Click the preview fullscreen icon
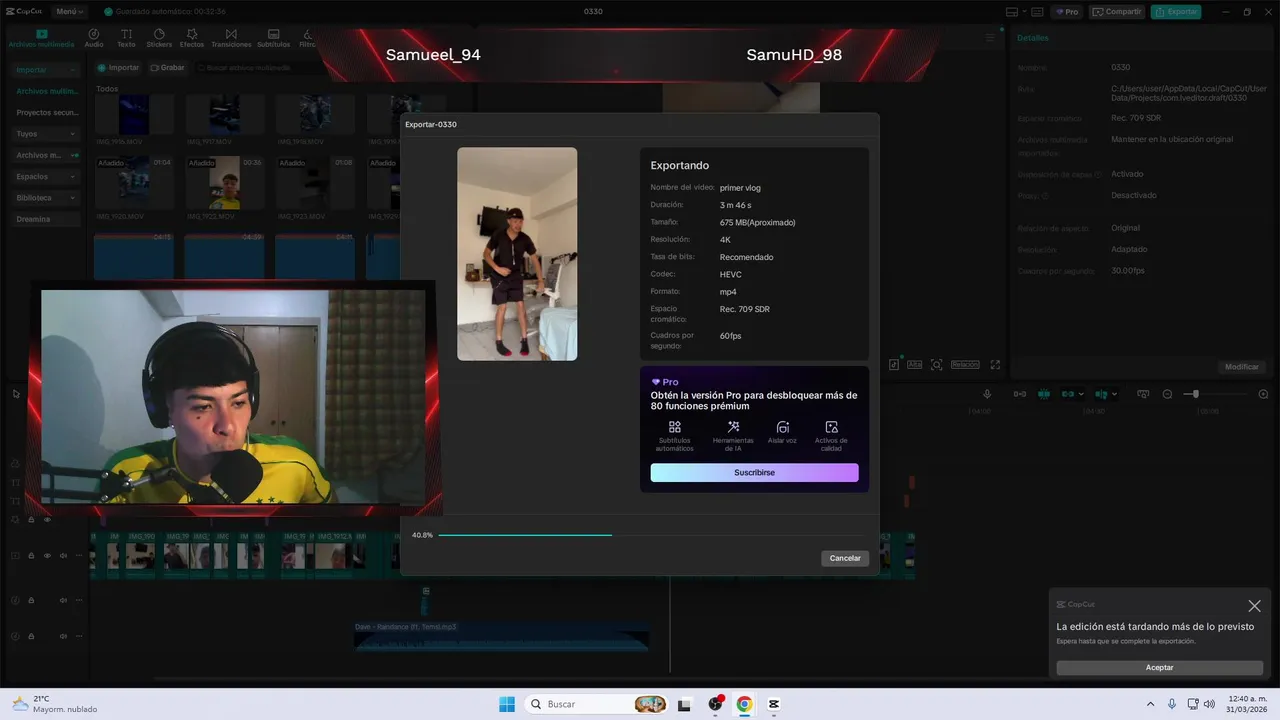The height and width of the screenshot is (720, 1280). click(995, 365)
